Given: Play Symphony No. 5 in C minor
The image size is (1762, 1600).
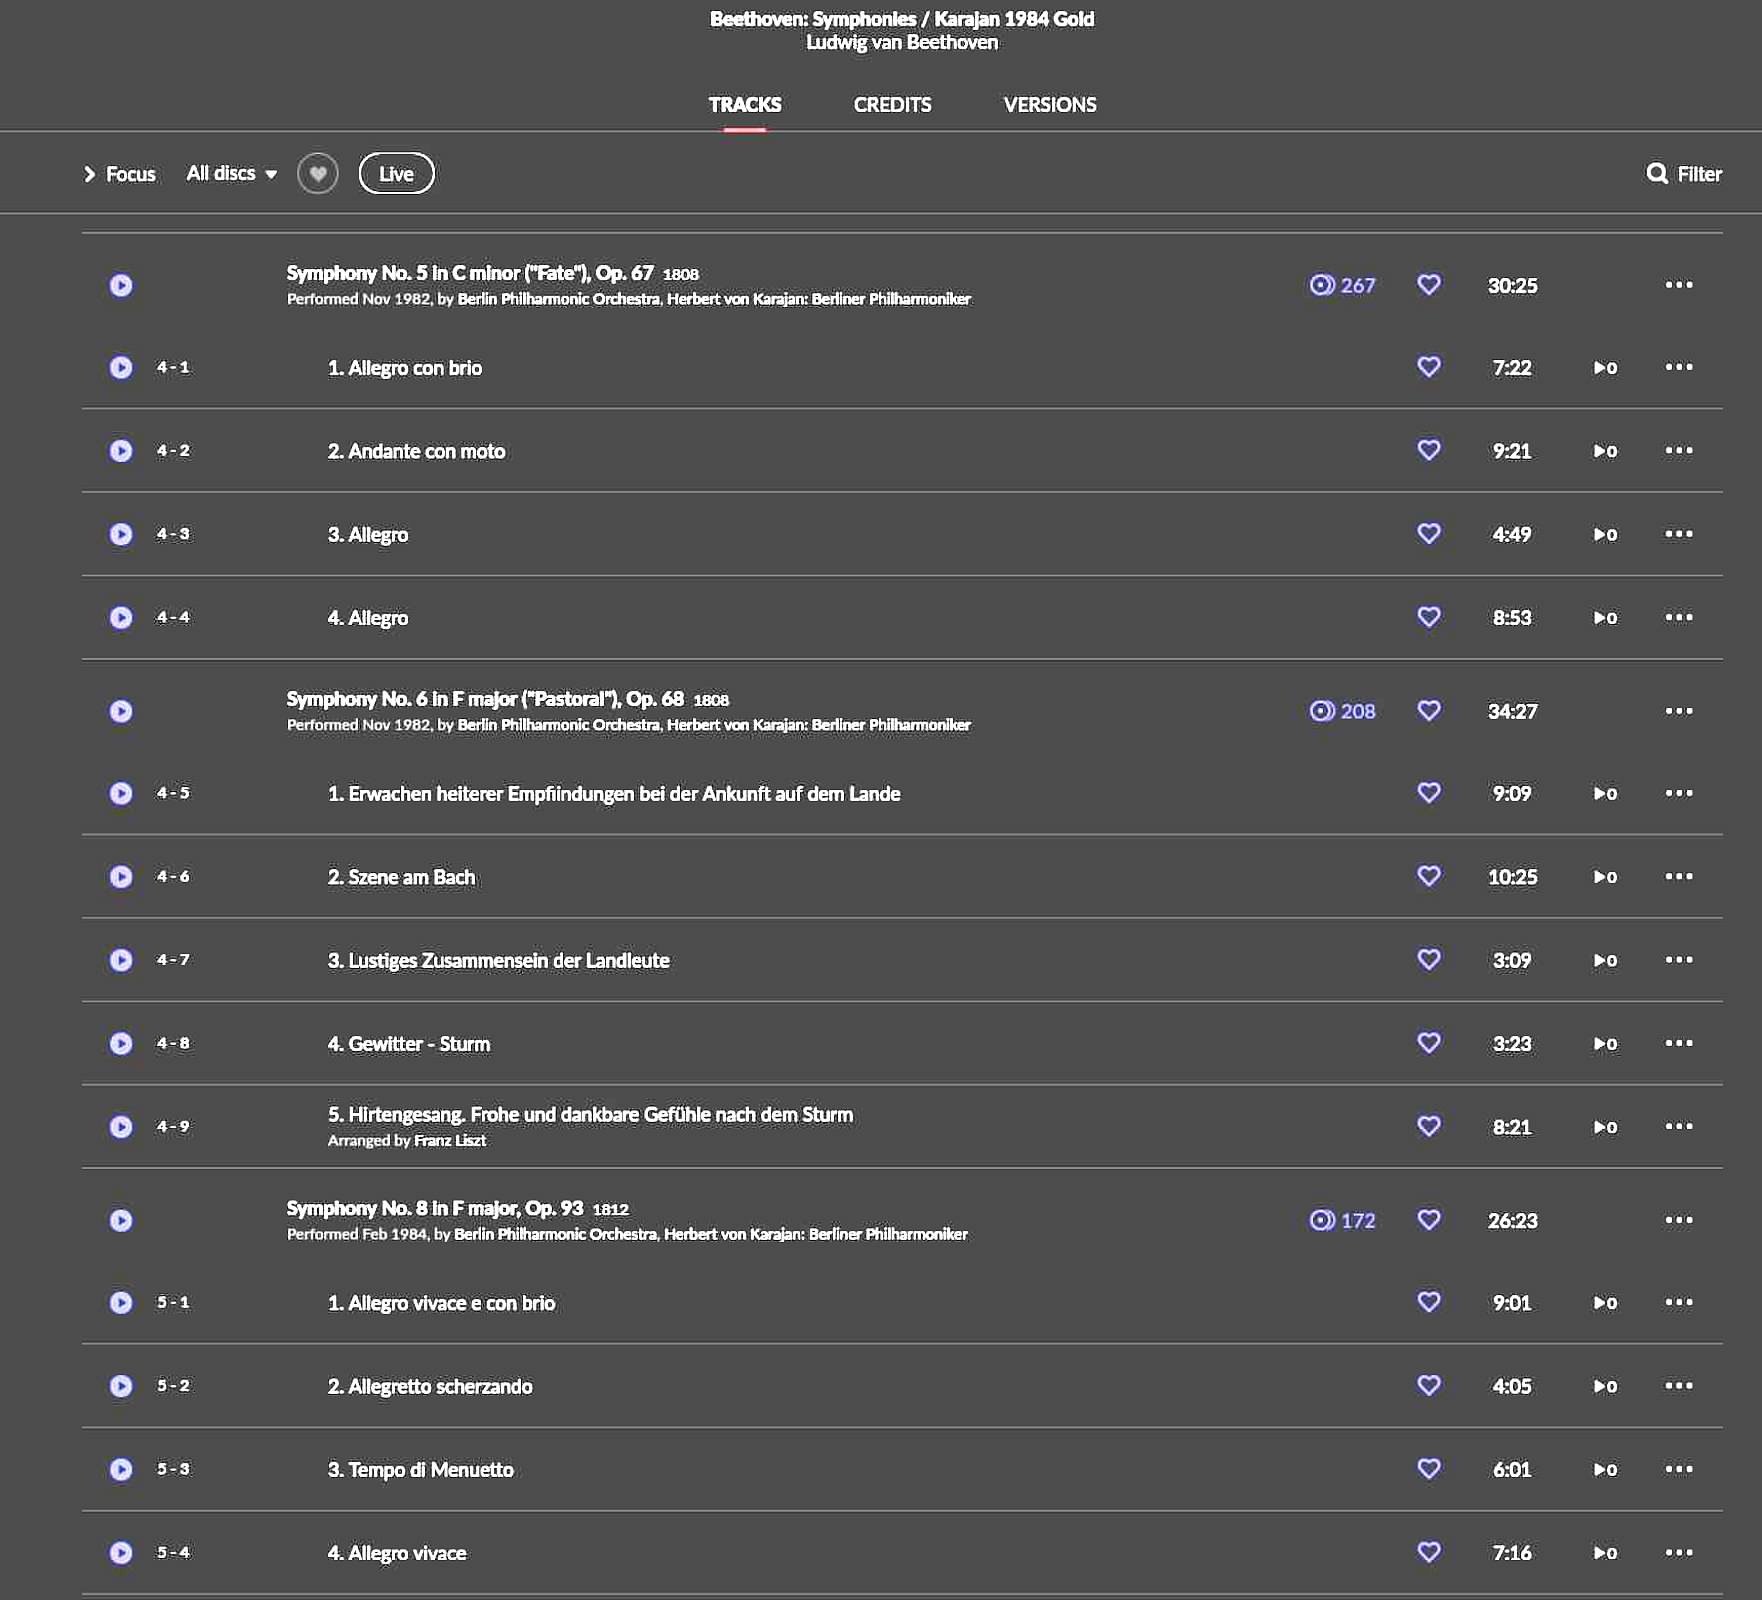Looking at the screenshot, I should [121, 286].
